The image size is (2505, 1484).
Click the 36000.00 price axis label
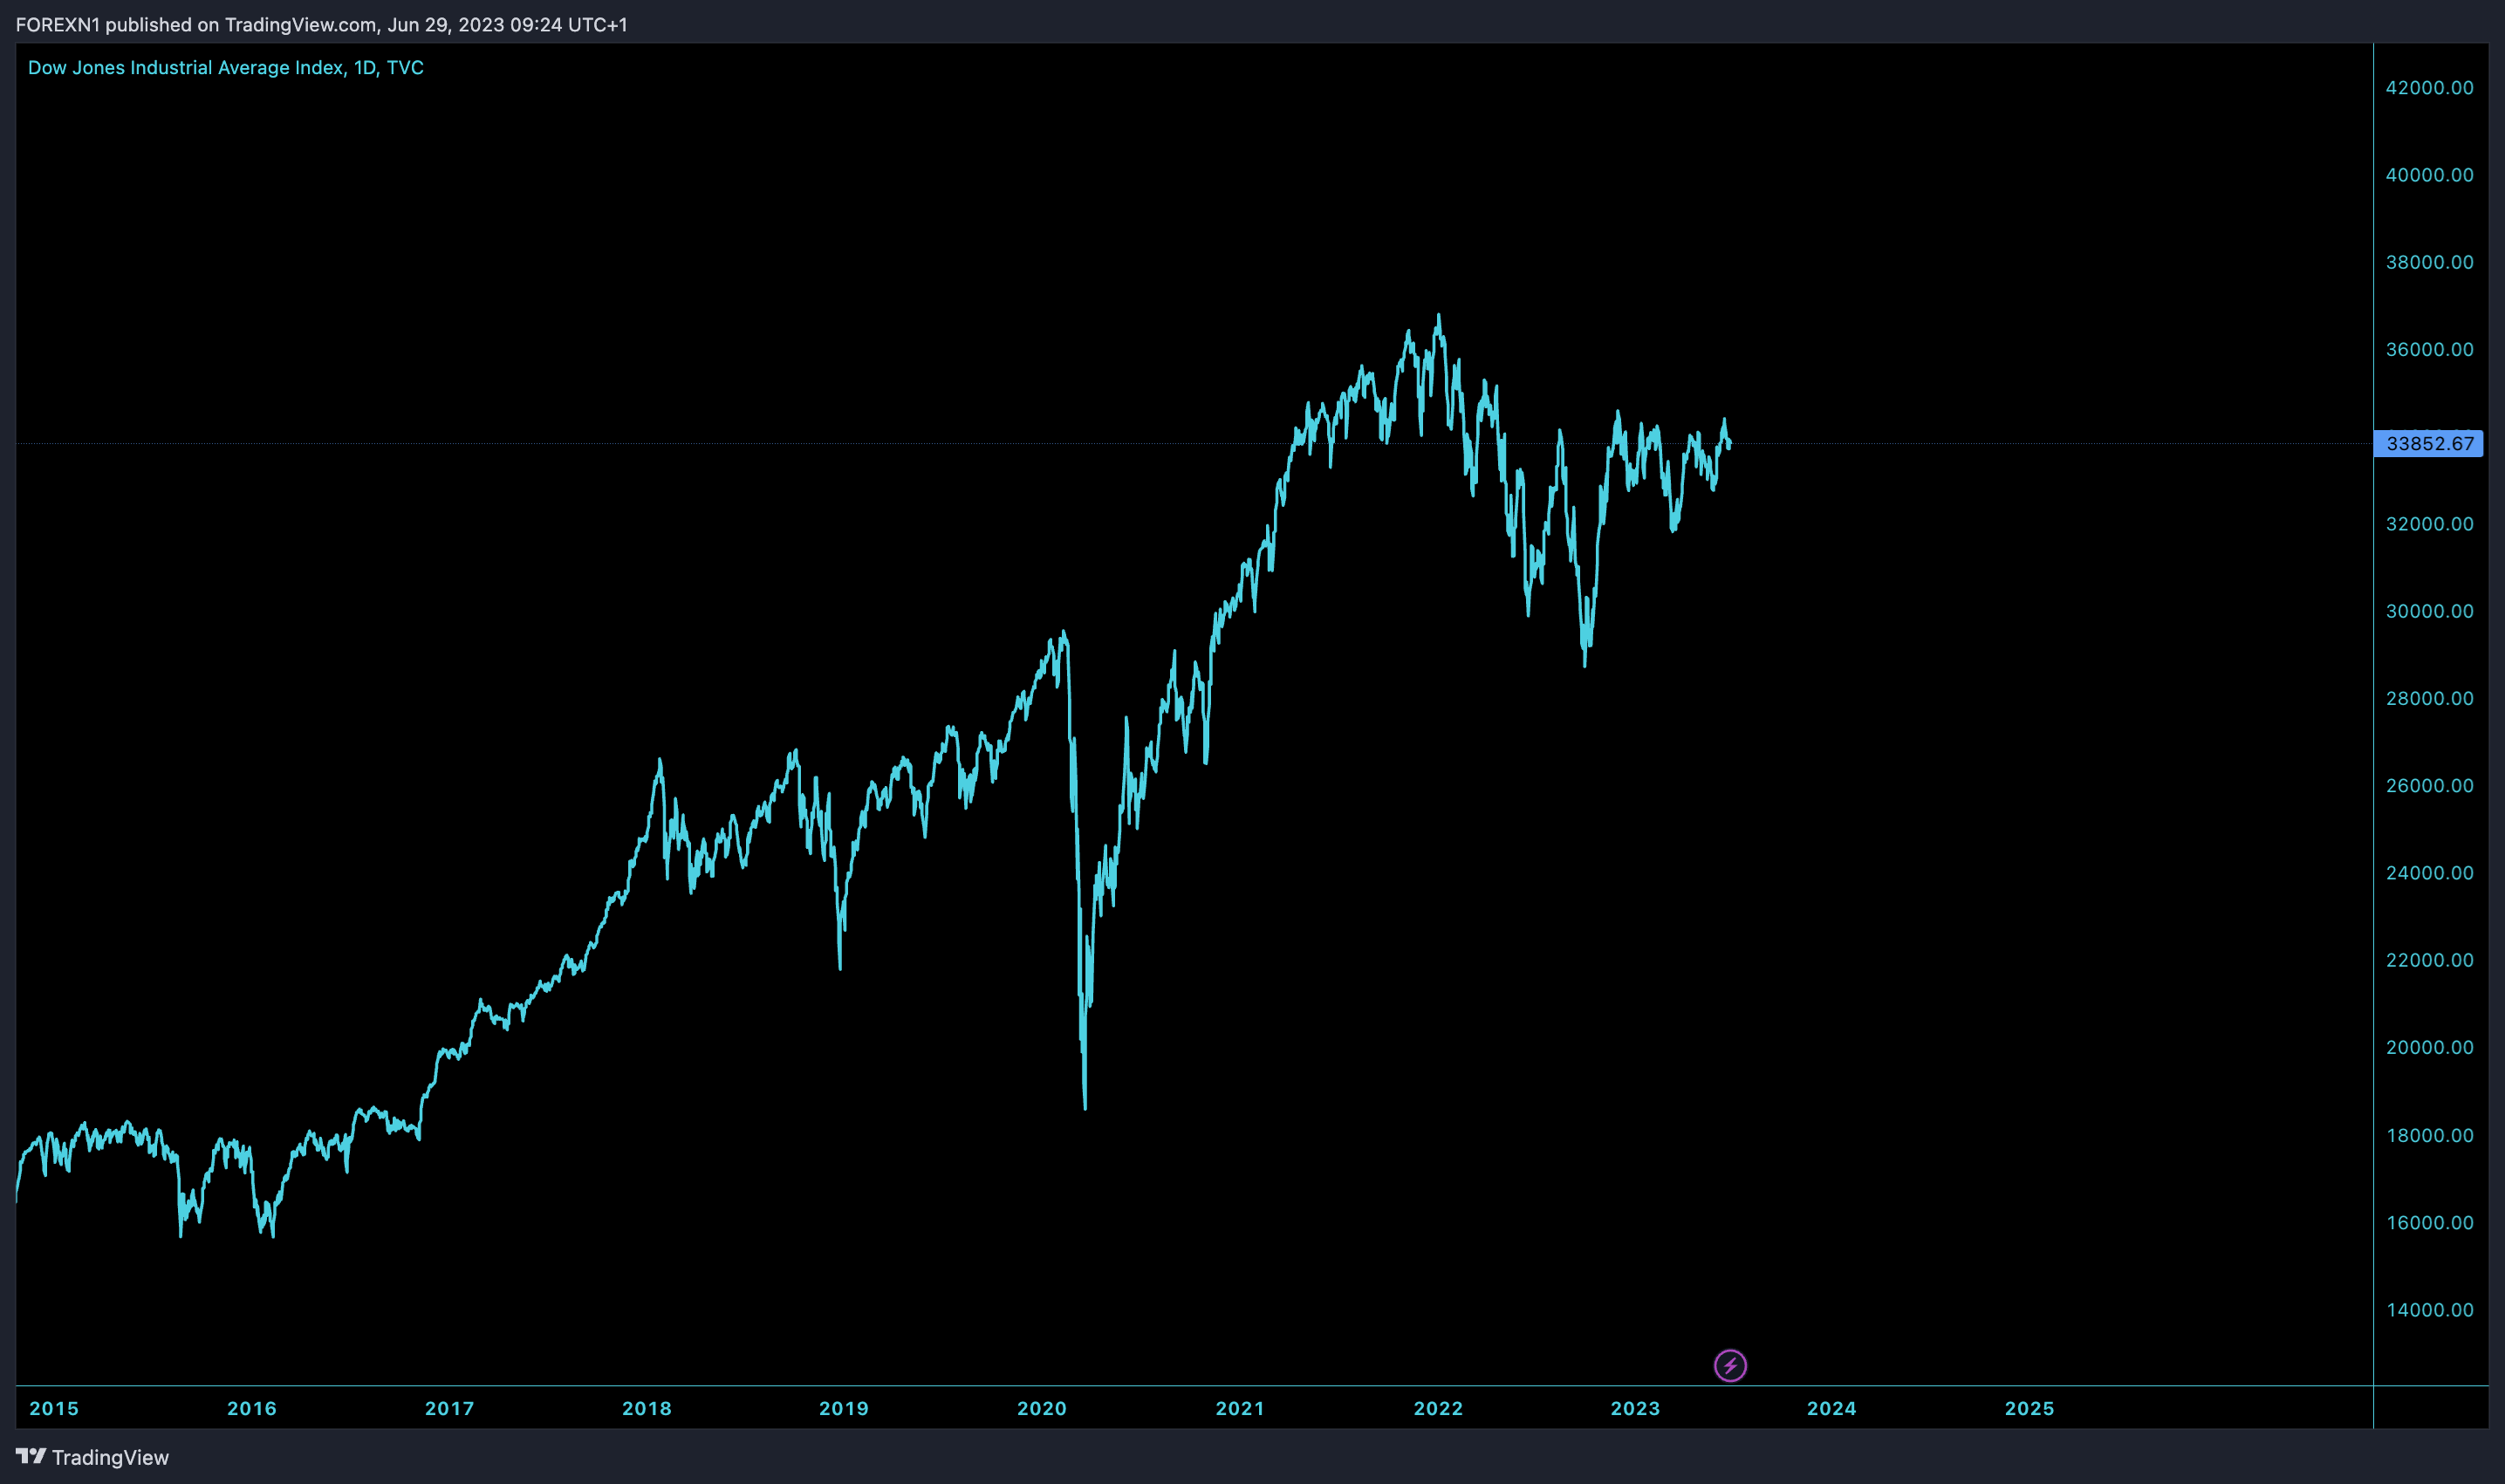2430,349
